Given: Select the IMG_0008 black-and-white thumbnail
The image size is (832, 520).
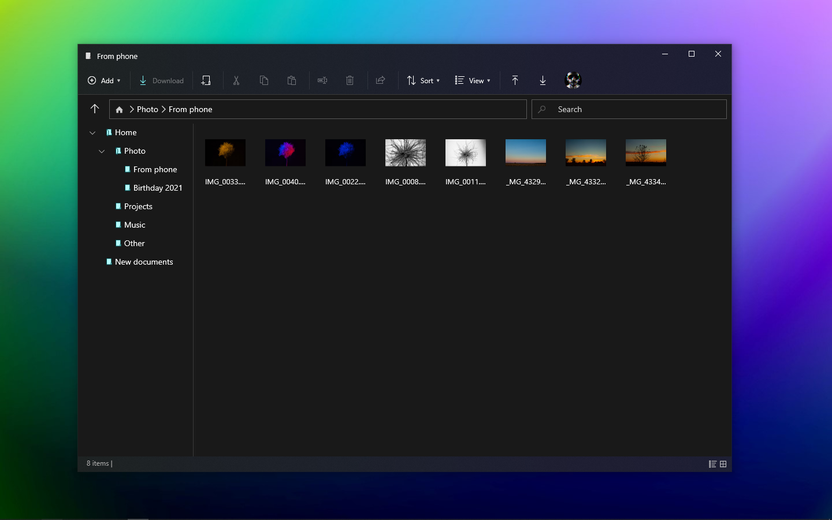Looking at the screenshot, I should (405, 153).
